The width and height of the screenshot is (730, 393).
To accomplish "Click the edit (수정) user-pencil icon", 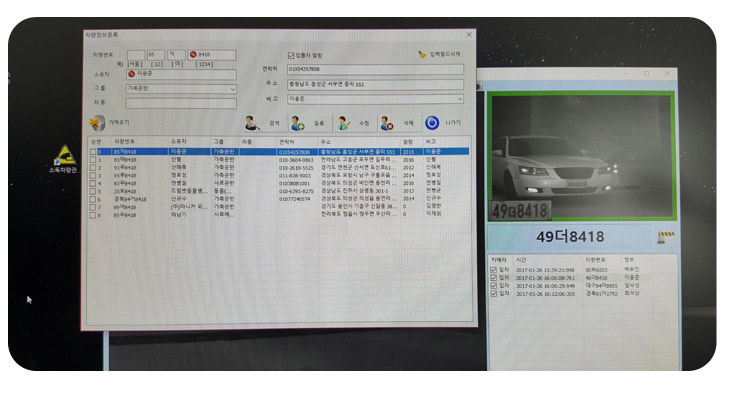I will click(x=344, y=123).
